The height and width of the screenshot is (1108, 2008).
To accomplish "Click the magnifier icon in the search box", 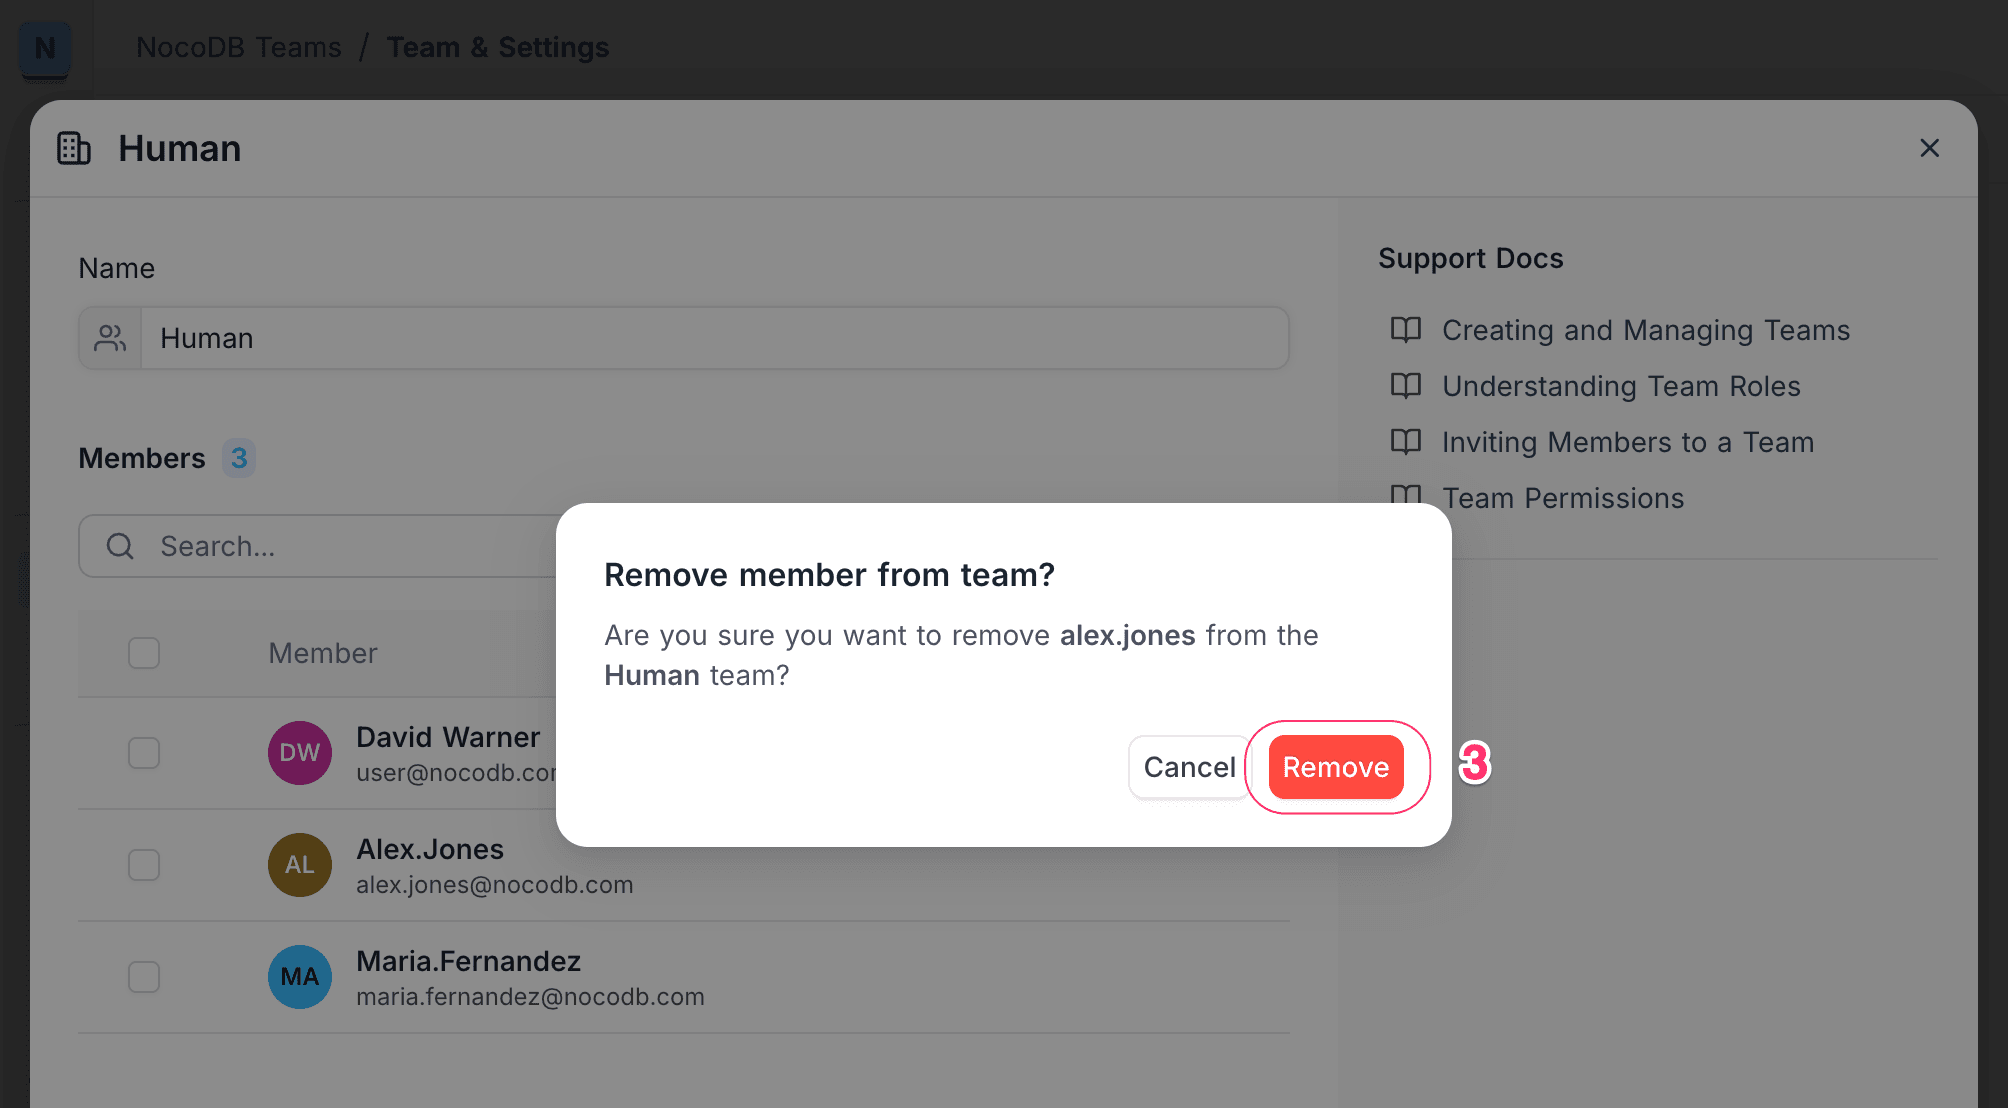I will click(120, 546).
